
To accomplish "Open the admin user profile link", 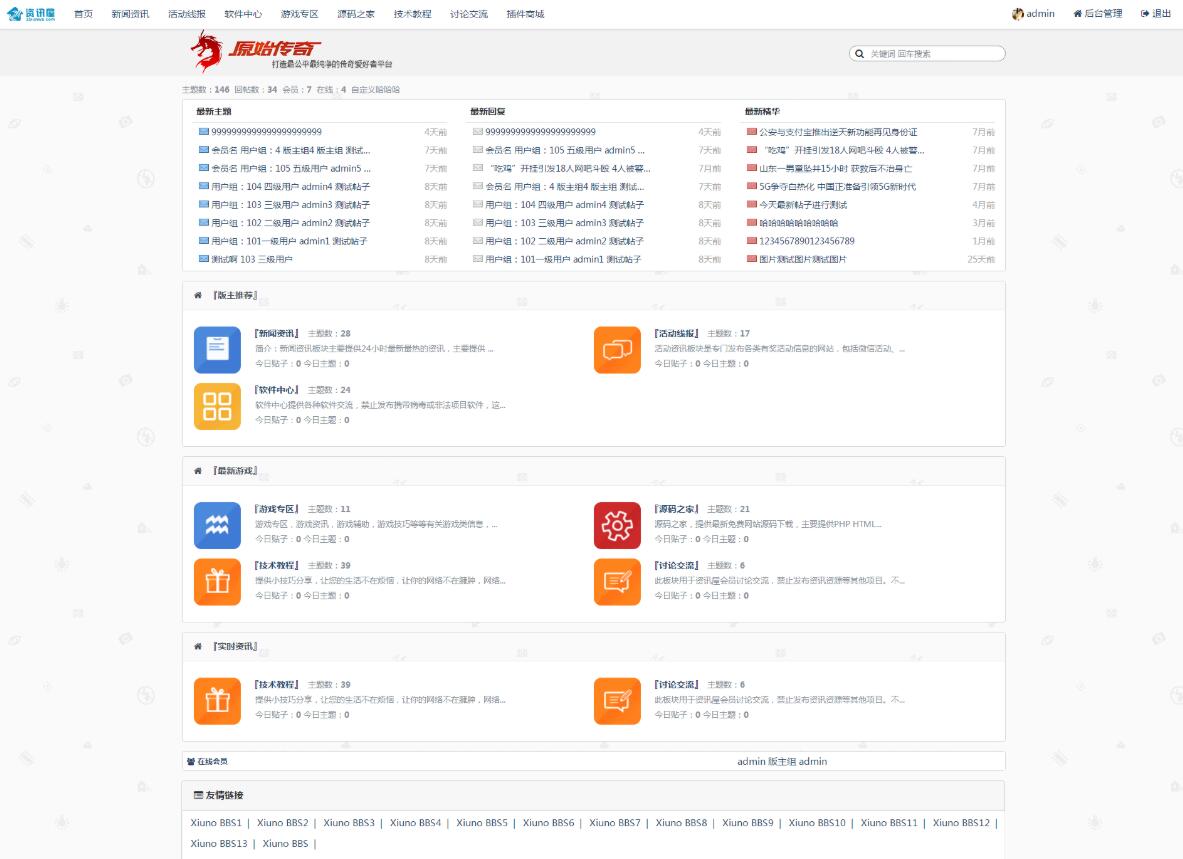I will (1034, 14).
